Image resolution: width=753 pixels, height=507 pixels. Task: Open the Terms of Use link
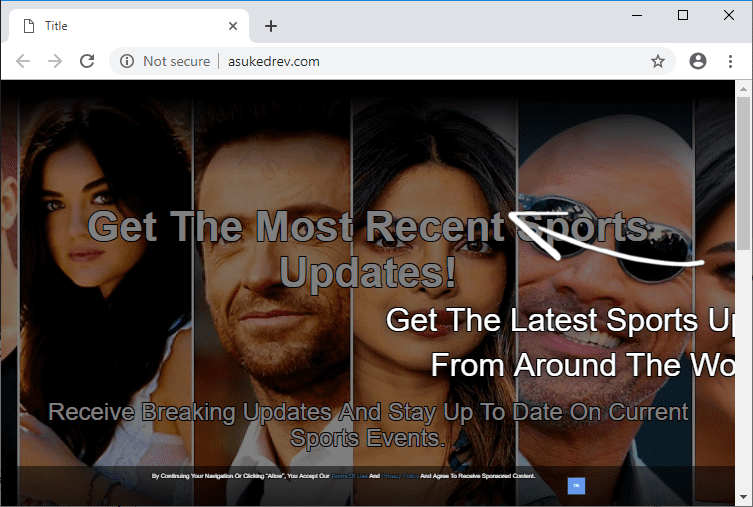(x=348, y=476)
